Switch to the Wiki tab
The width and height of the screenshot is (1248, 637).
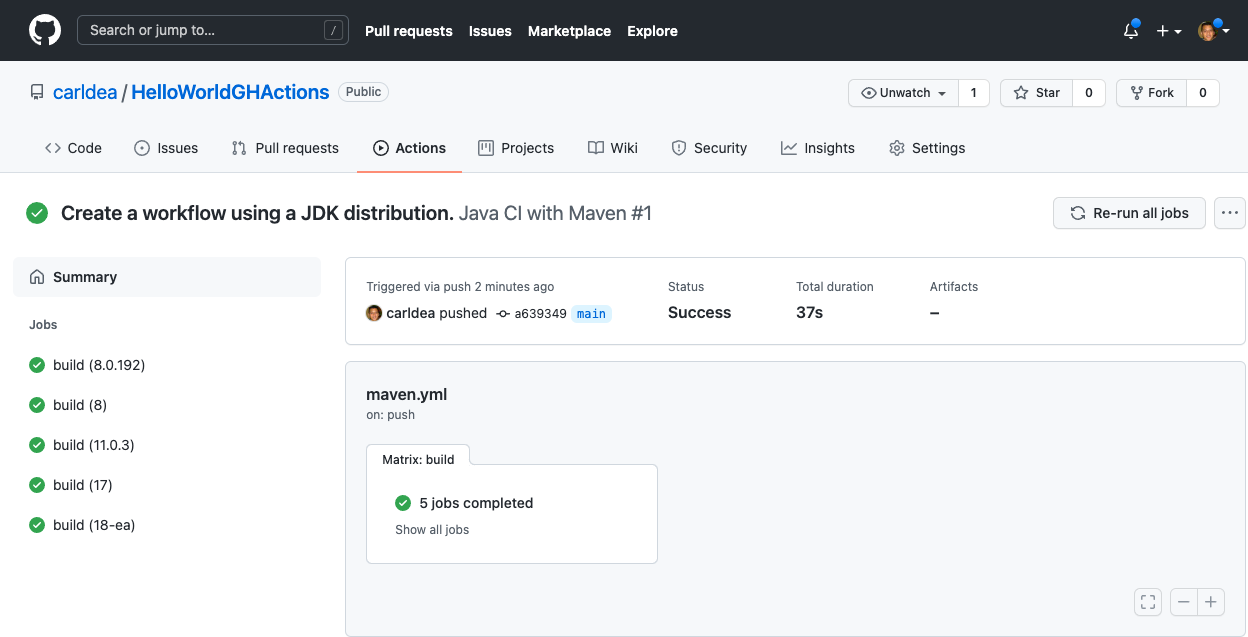coord(613,148)
